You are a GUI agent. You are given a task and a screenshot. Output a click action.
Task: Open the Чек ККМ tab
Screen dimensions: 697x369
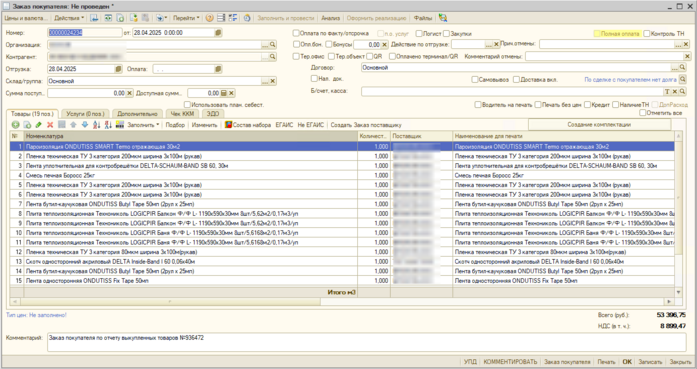tap(182, 114)
